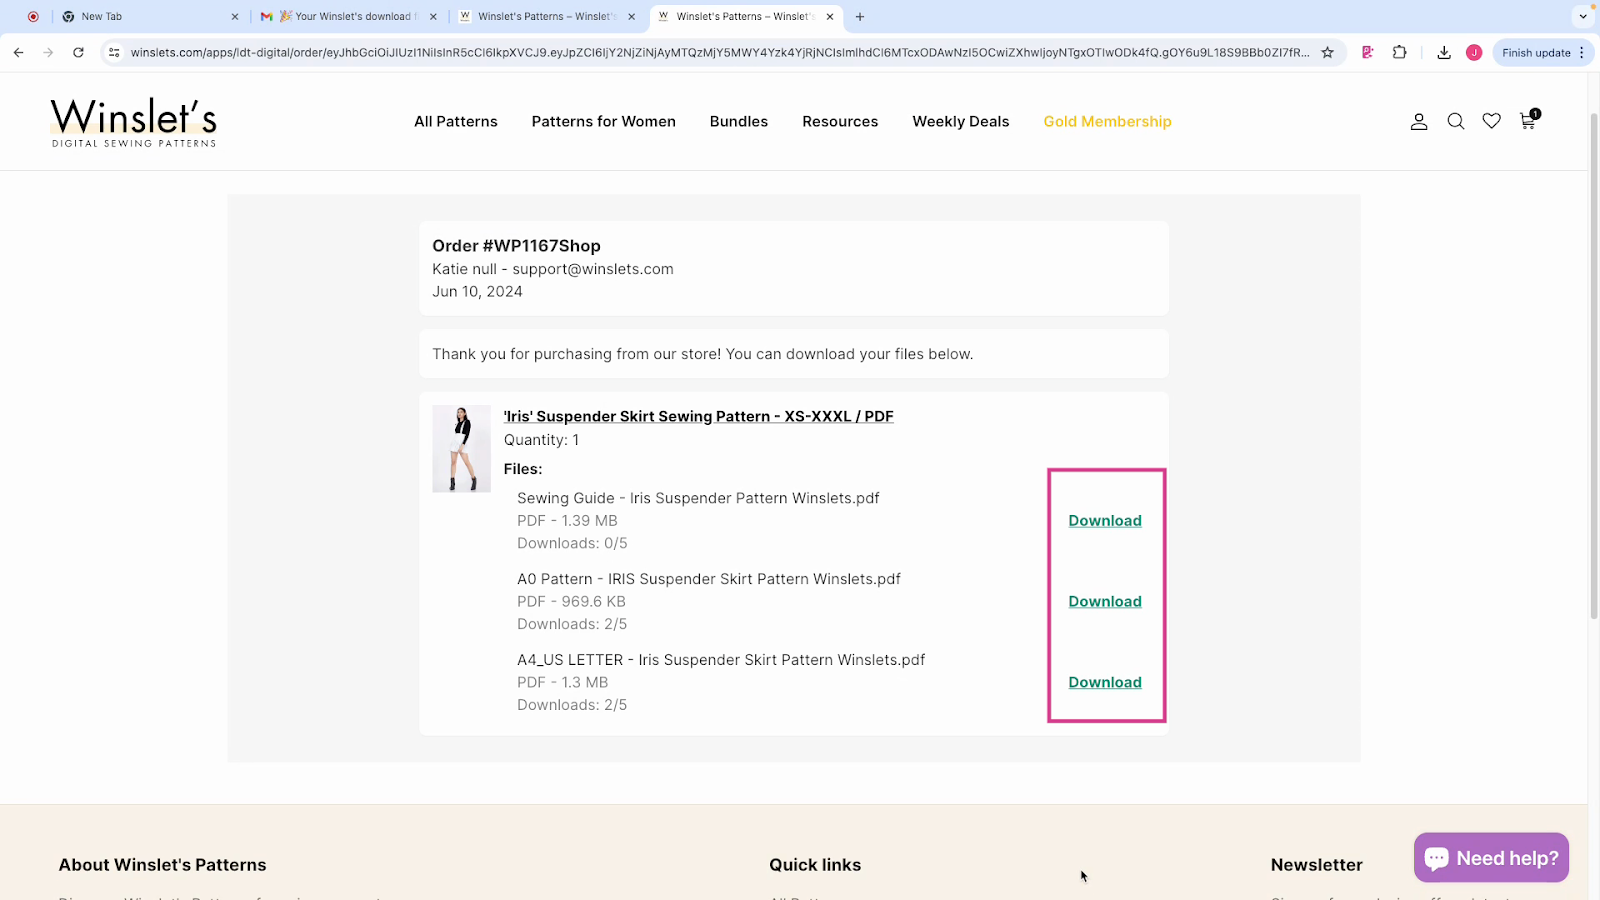Open Weekly Deals menu
The height and width of the screenshot is (900, 1600).
coord(961,121)
